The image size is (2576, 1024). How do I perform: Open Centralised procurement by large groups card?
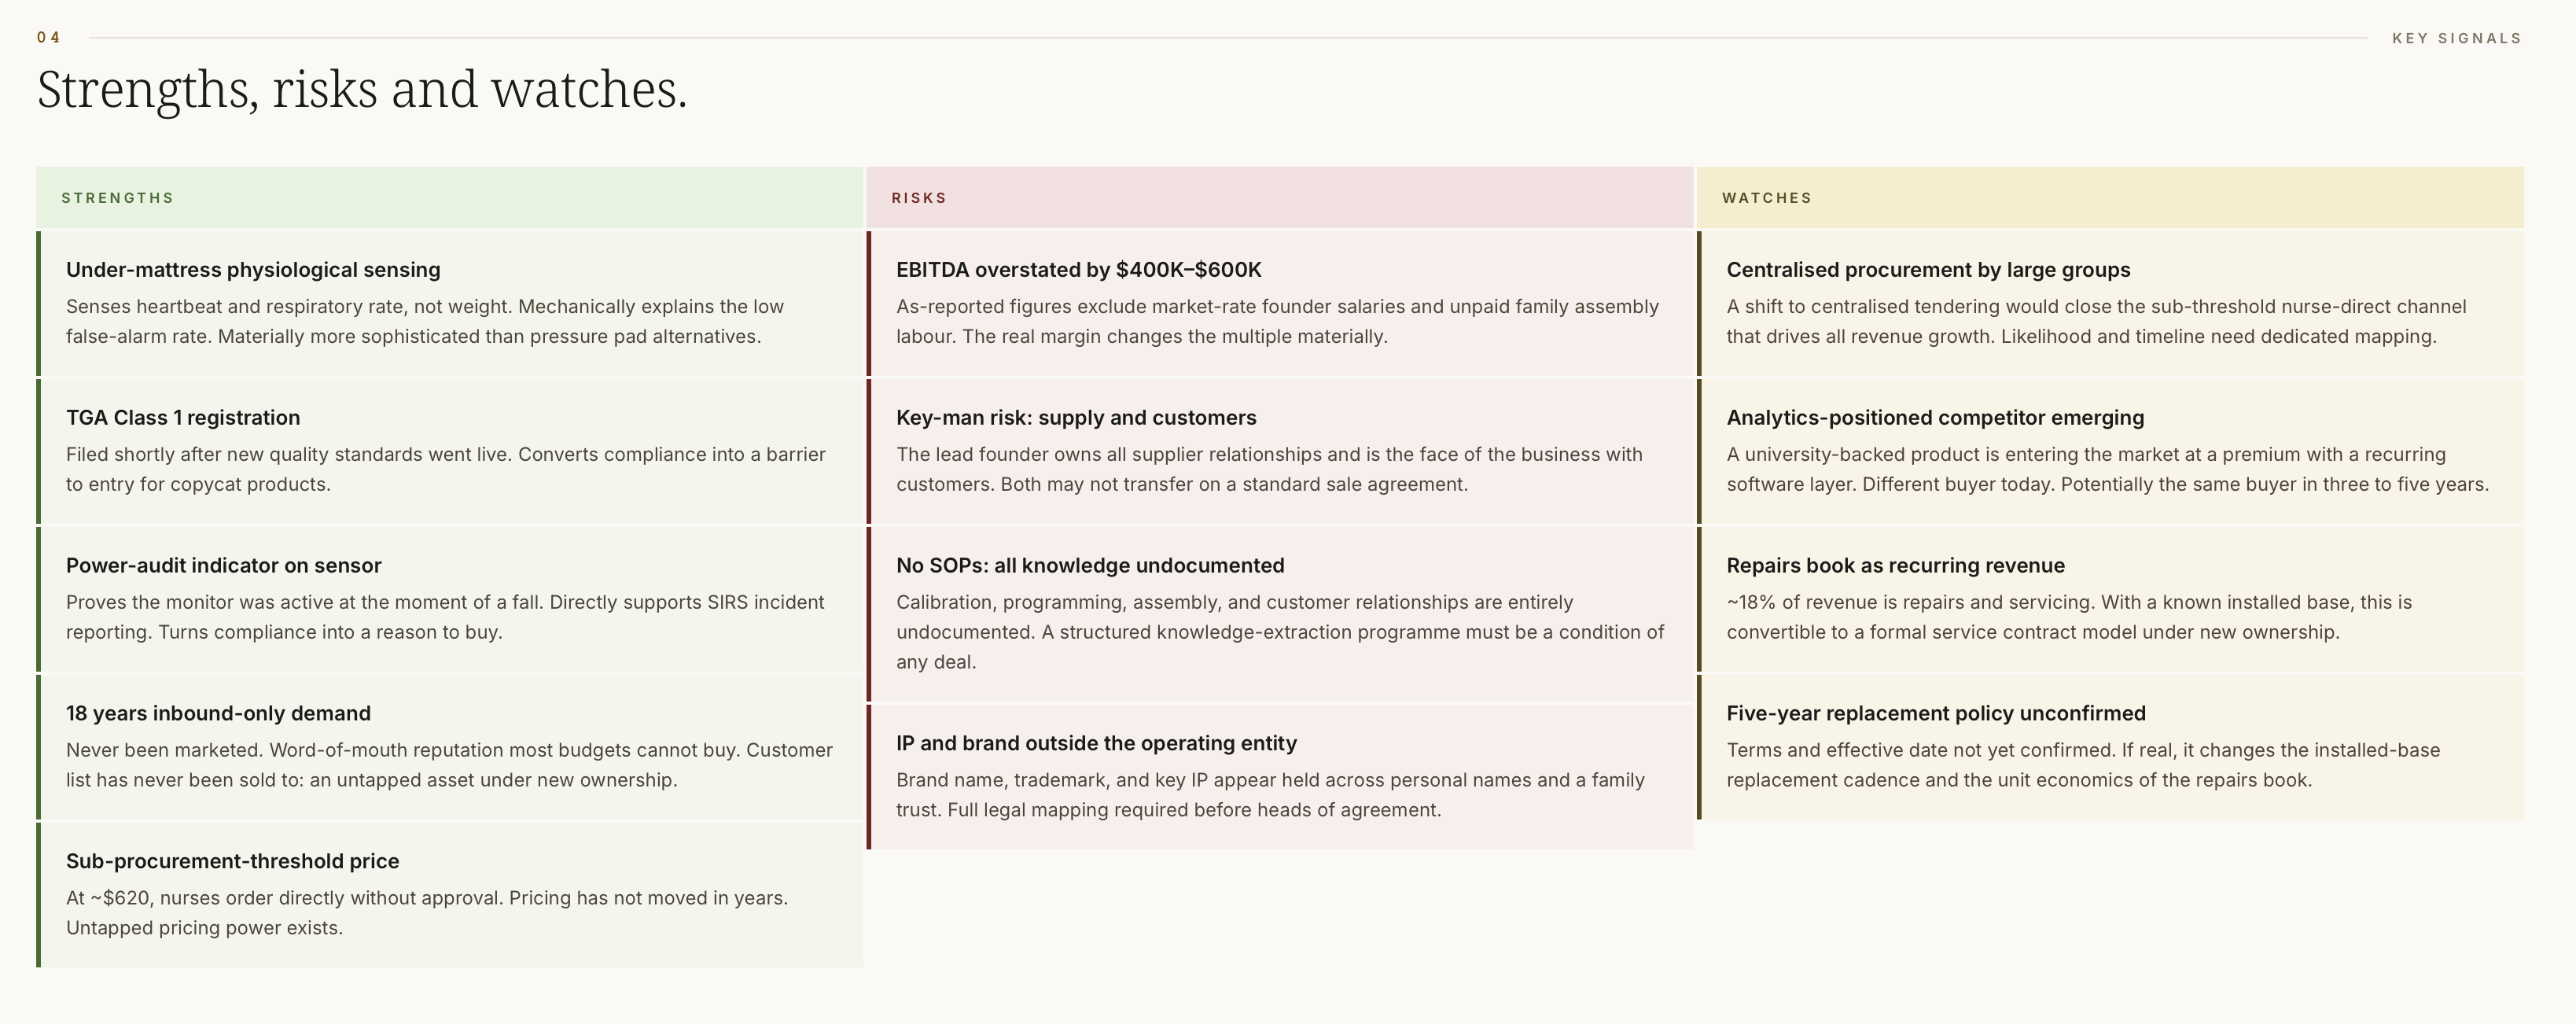tap(2110, 303)
